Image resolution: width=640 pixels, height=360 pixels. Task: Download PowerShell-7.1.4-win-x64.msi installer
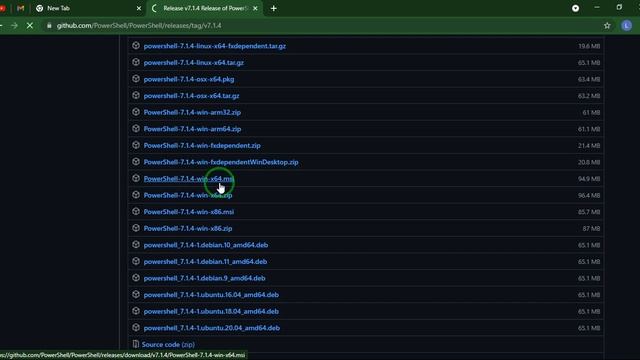(189, 179)
